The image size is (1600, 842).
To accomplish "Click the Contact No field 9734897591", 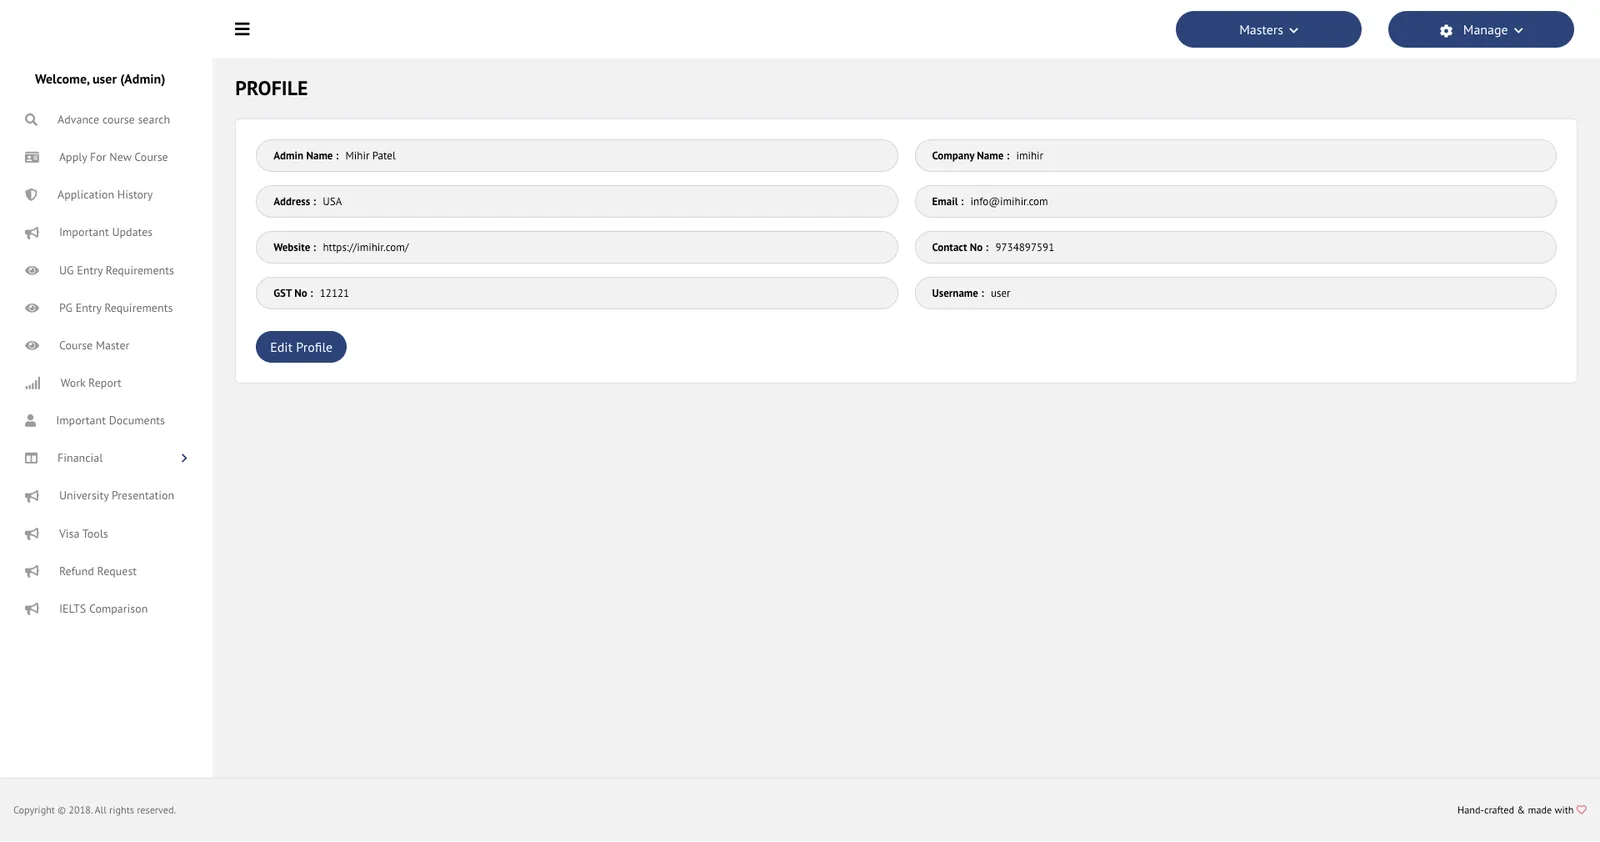I will (1235, 248).
